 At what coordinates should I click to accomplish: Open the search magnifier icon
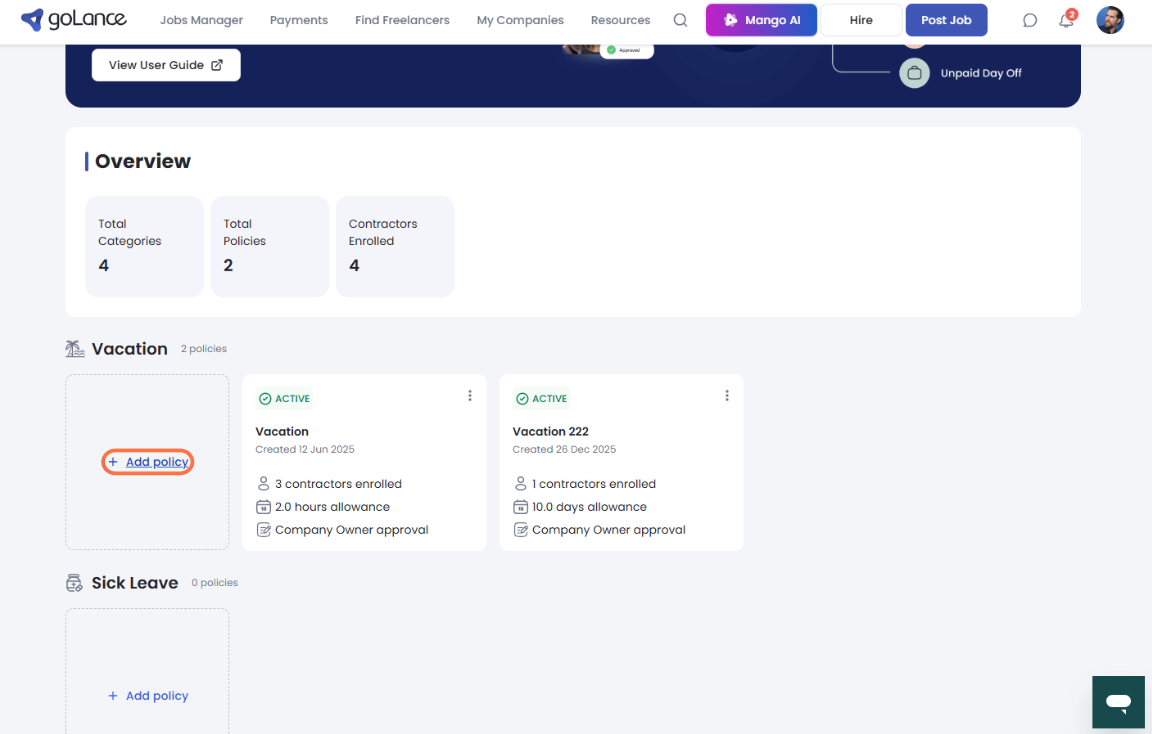[680, 20]
